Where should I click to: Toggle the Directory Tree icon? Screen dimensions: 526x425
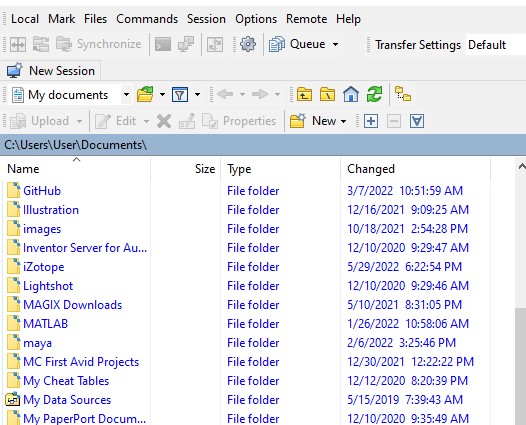click(x=403, y=94)
